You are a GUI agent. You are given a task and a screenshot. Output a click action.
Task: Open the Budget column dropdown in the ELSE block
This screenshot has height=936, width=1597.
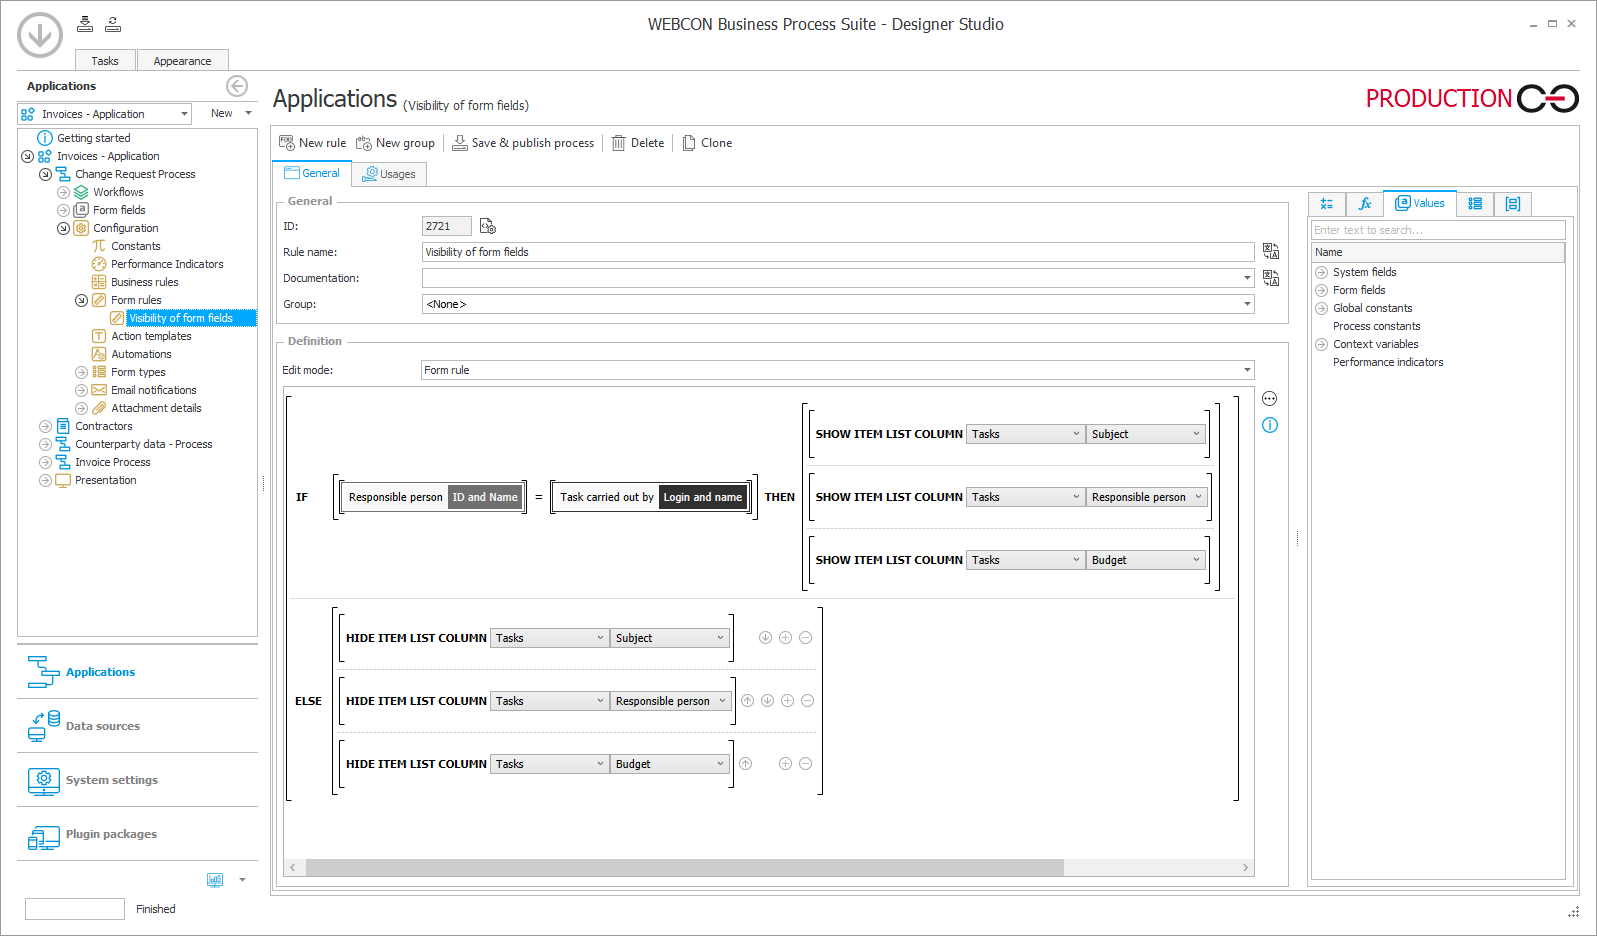669,764
